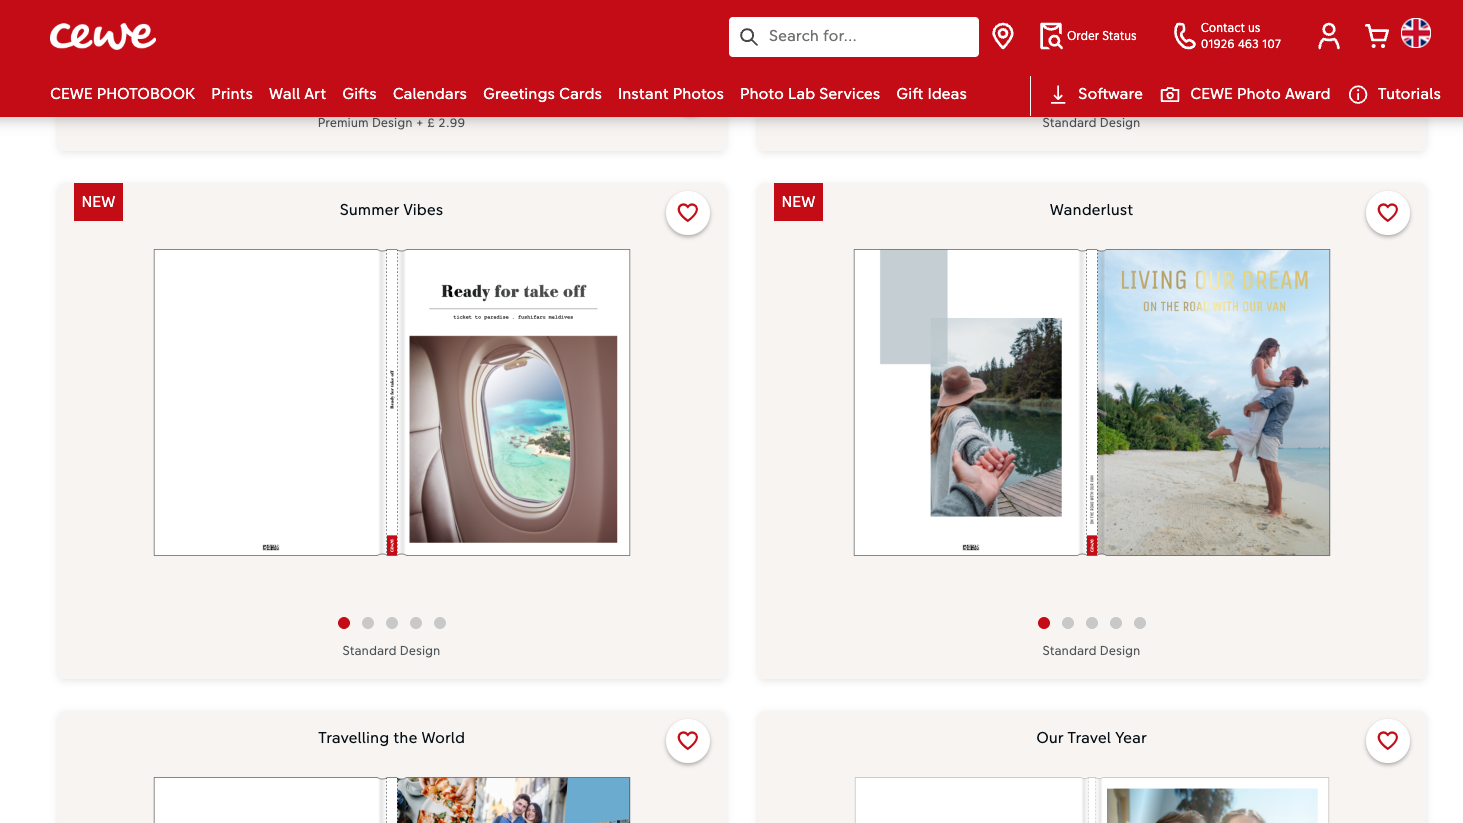Open the Instant Photos menu
Screen dimensions: 1463x823
pyautogui.click(x=671, y=94)
